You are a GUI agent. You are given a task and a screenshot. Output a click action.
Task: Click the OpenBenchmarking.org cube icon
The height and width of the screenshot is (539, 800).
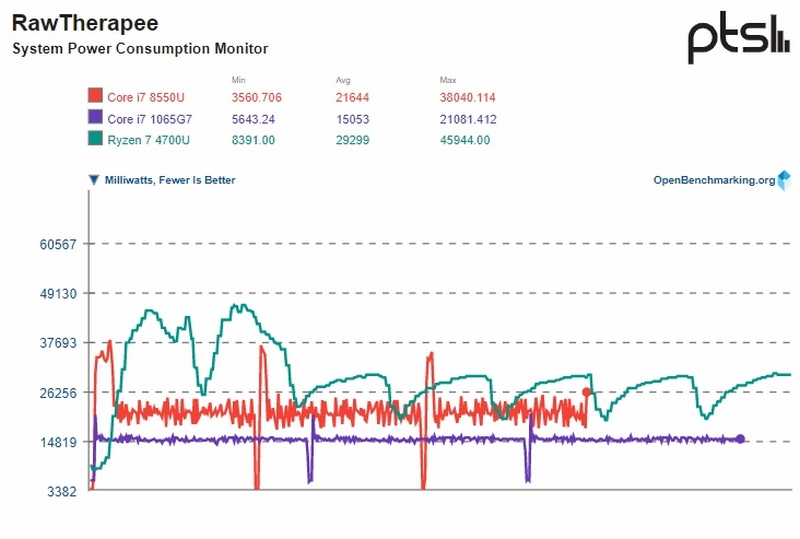pyautogui.click(x=784, y=181)
